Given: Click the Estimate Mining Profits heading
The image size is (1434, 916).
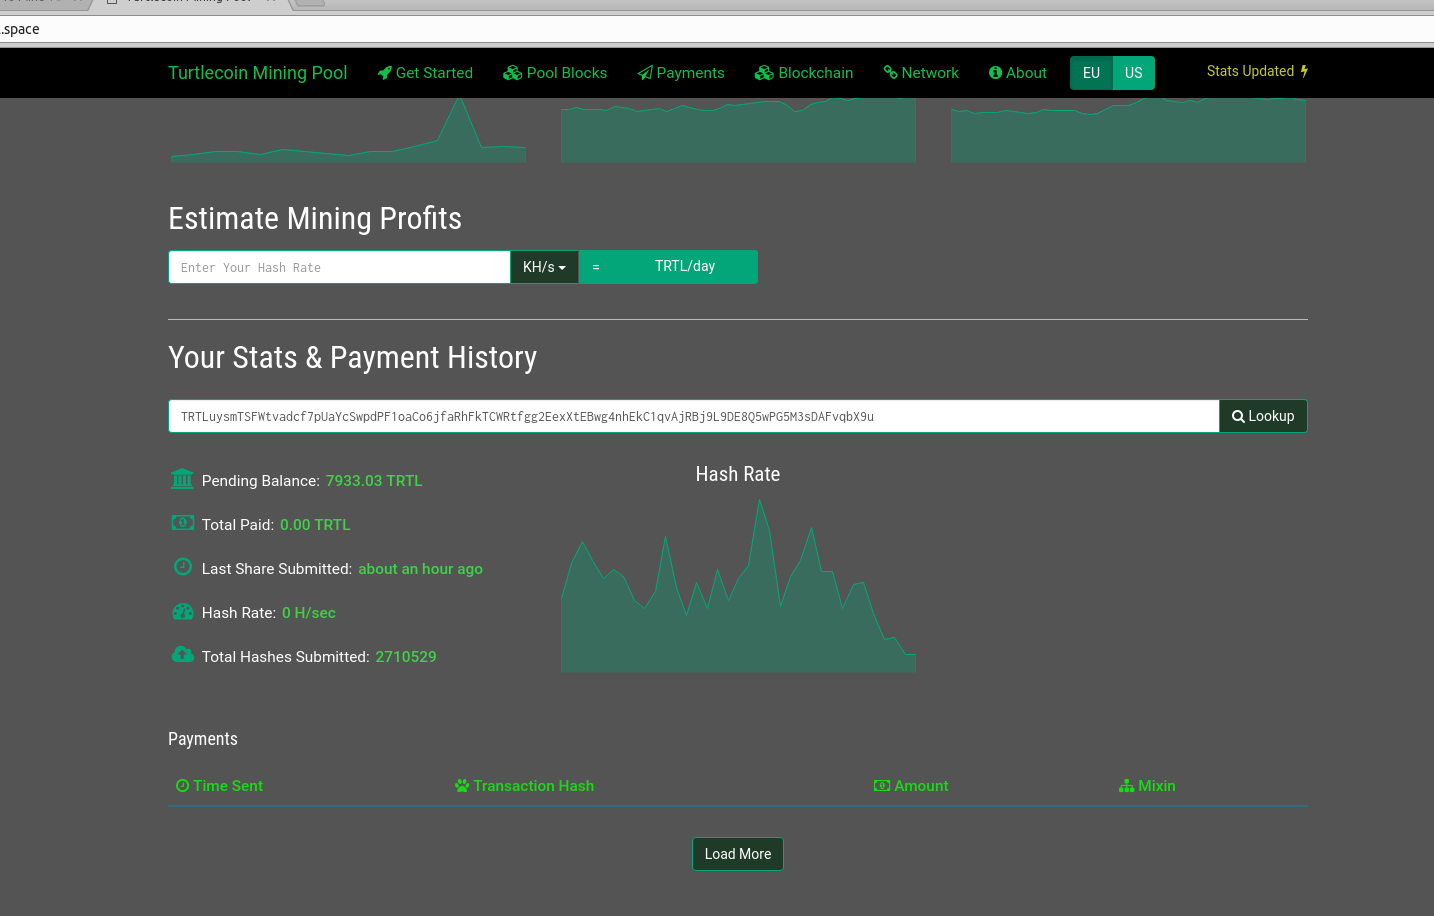Looking at the screenshot, I should tap(315, 218).
